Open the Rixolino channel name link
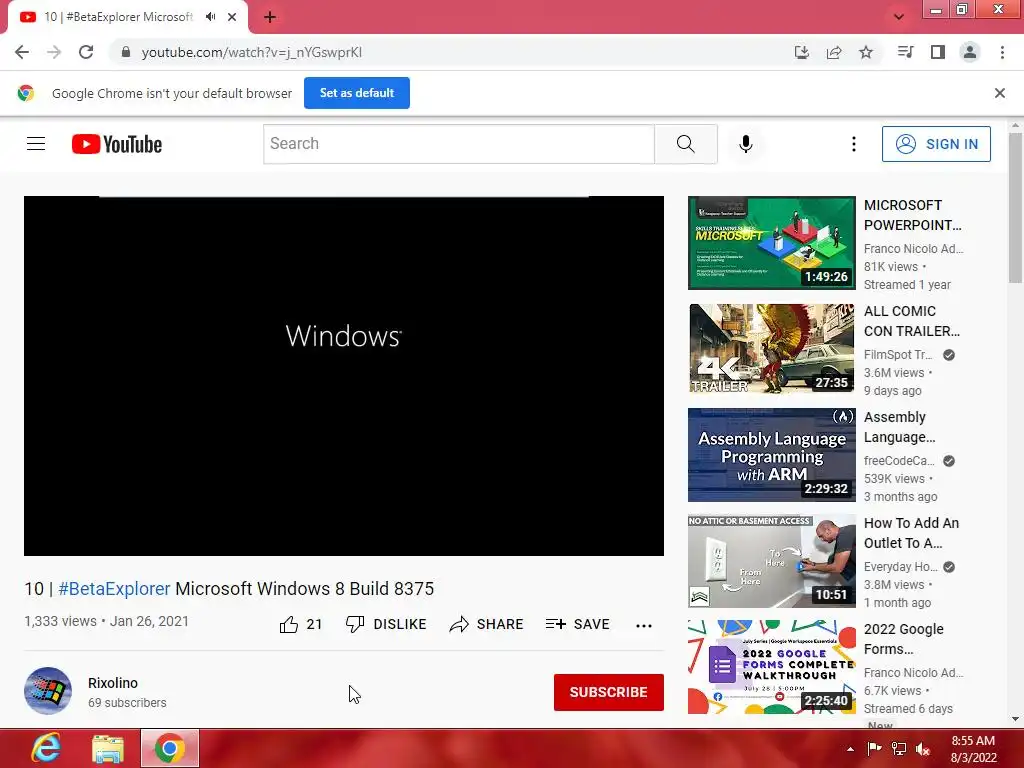Viewport: 1024px width, 768px height. [x=113, y=683]
